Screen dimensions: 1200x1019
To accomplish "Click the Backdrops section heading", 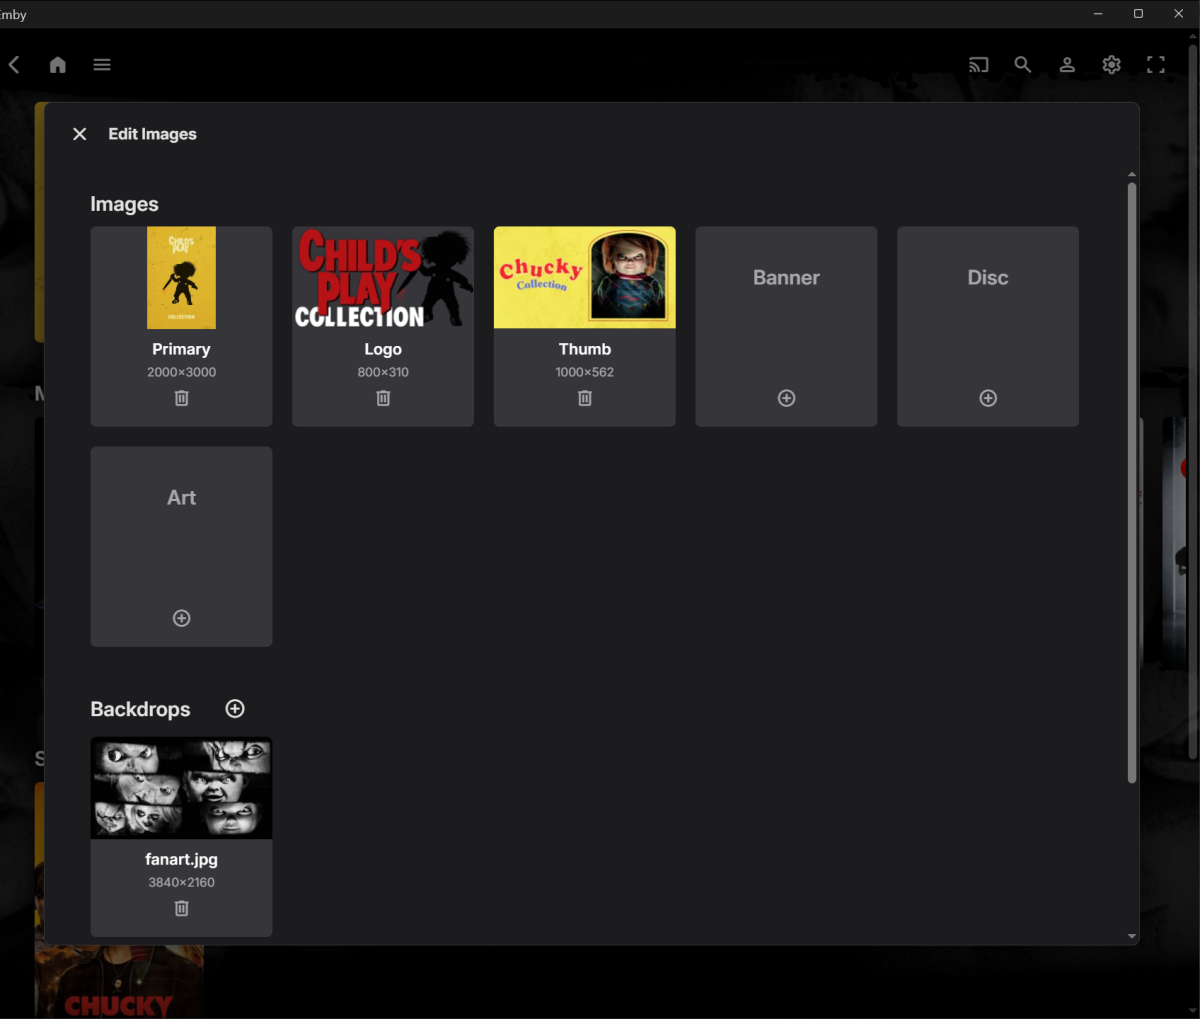I will pos(140,709).
